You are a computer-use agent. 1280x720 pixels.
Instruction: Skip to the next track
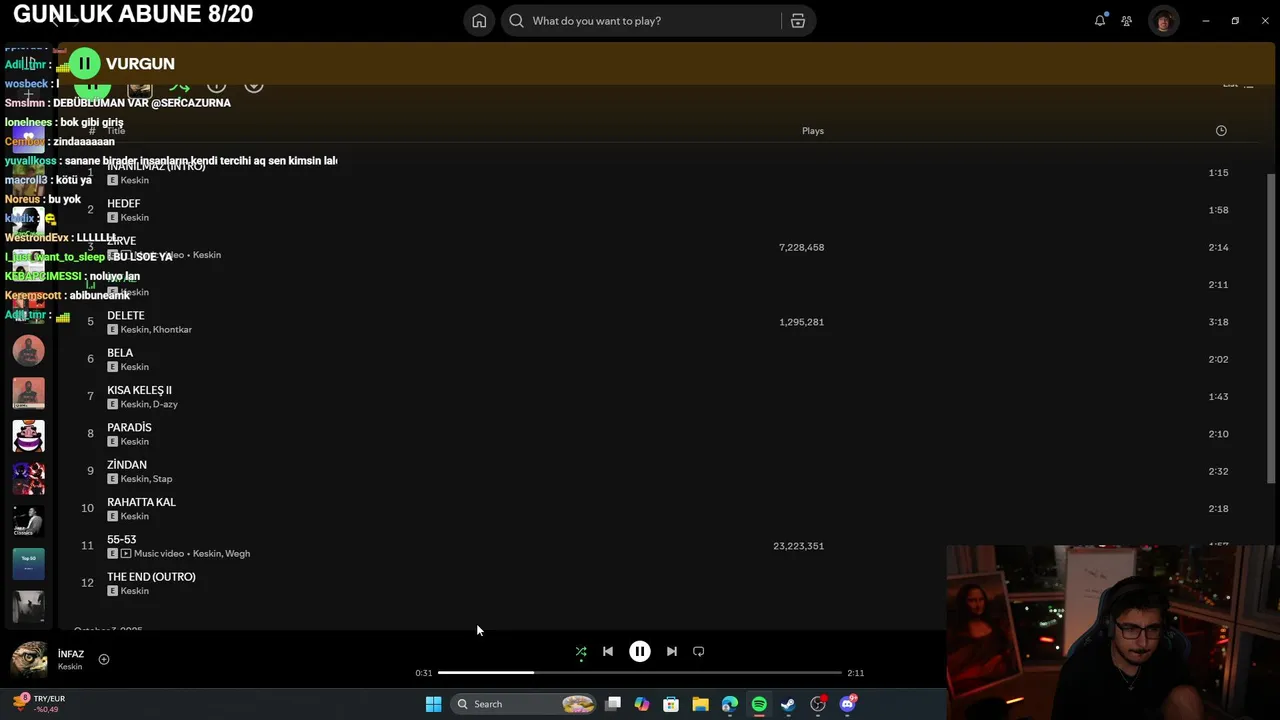672,652
